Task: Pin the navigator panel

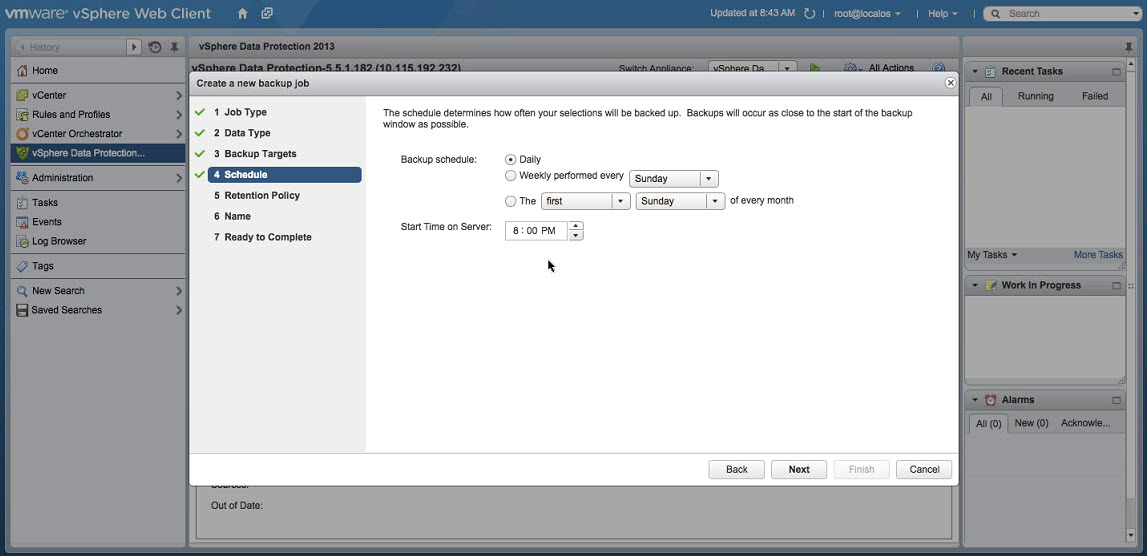Action: (x=174, y=47)
